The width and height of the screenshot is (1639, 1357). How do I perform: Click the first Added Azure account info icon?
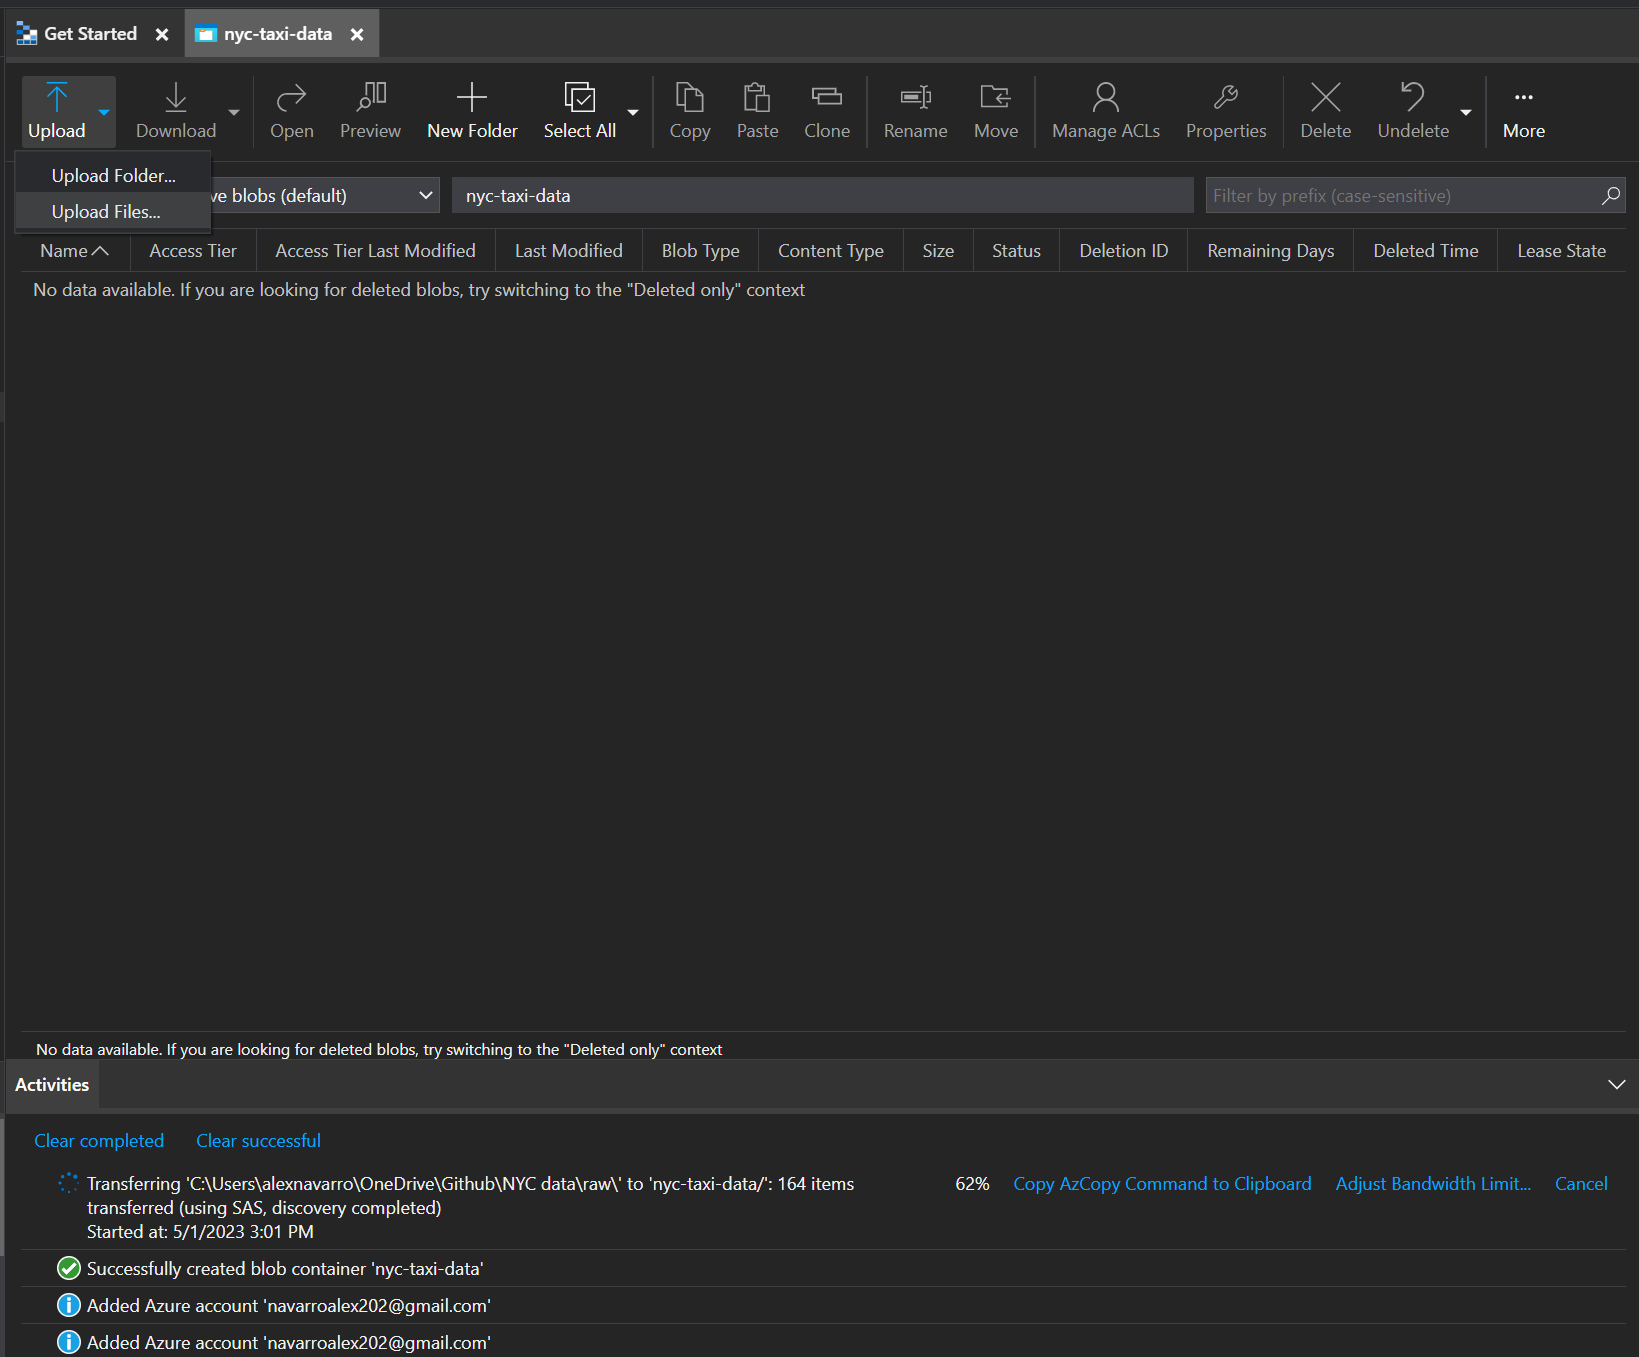(68, 1306)
